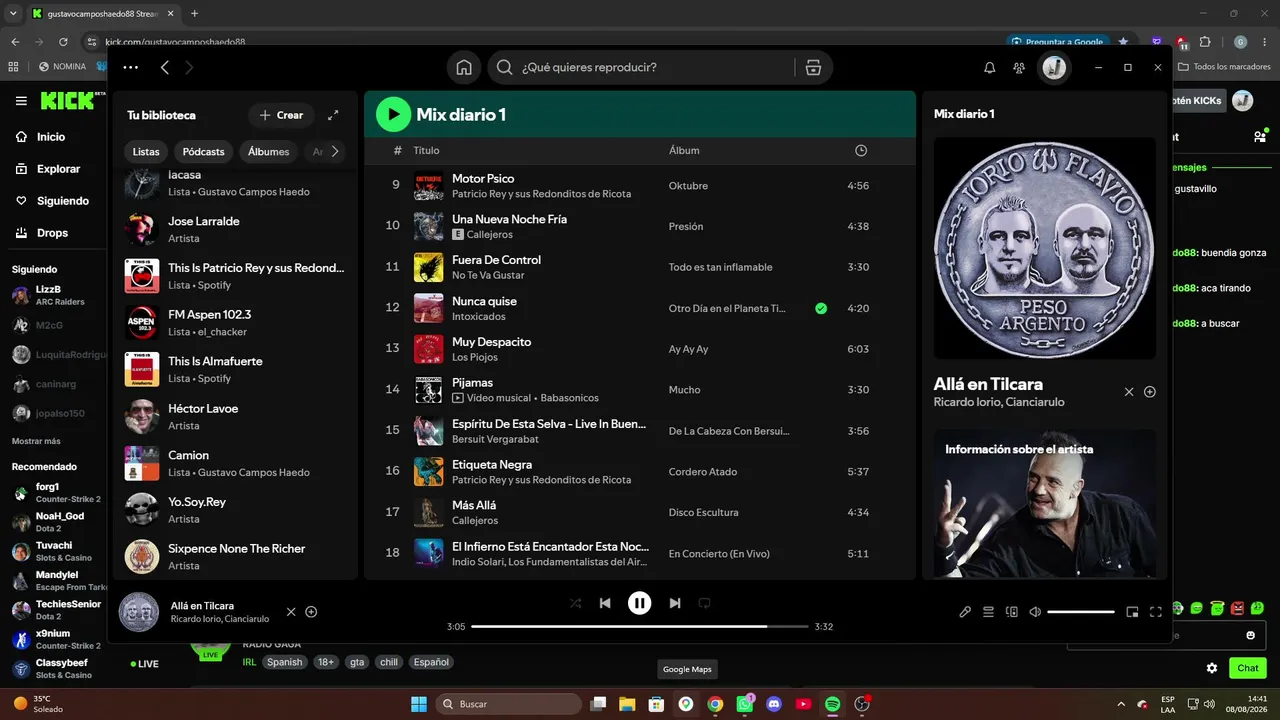Toggle the green saved check on Nunca quise
The image size is (1280, 720).
pyautogui.click(x=821, y=308)
